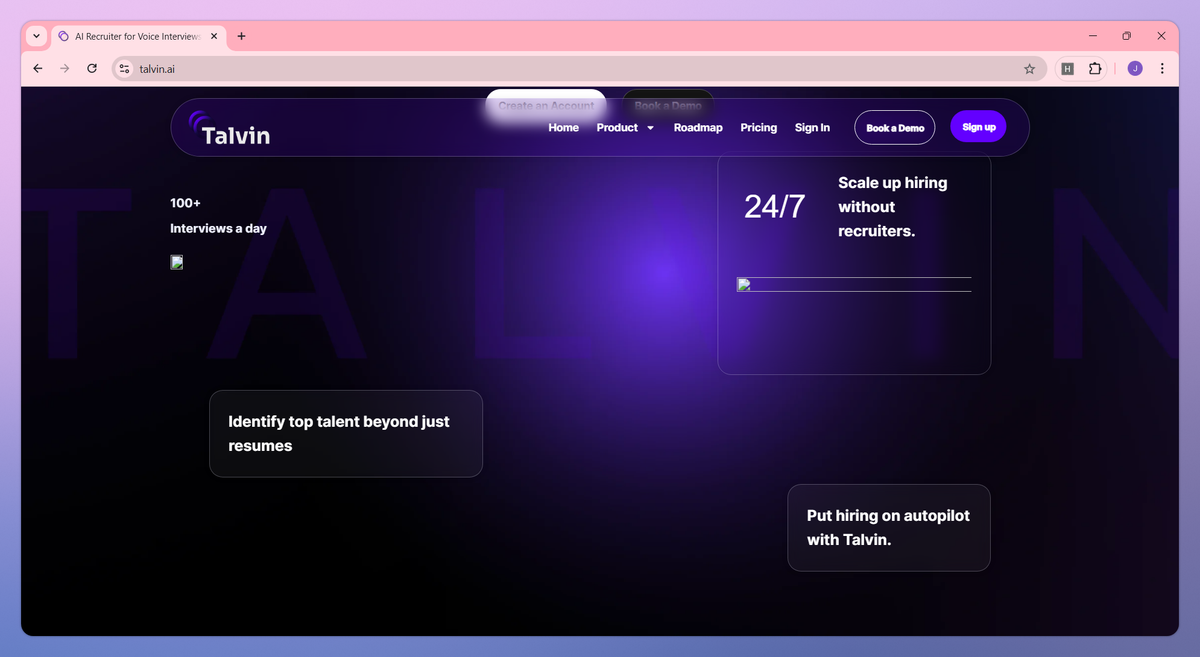Click the blurred Create an Account button

point(546,105)
